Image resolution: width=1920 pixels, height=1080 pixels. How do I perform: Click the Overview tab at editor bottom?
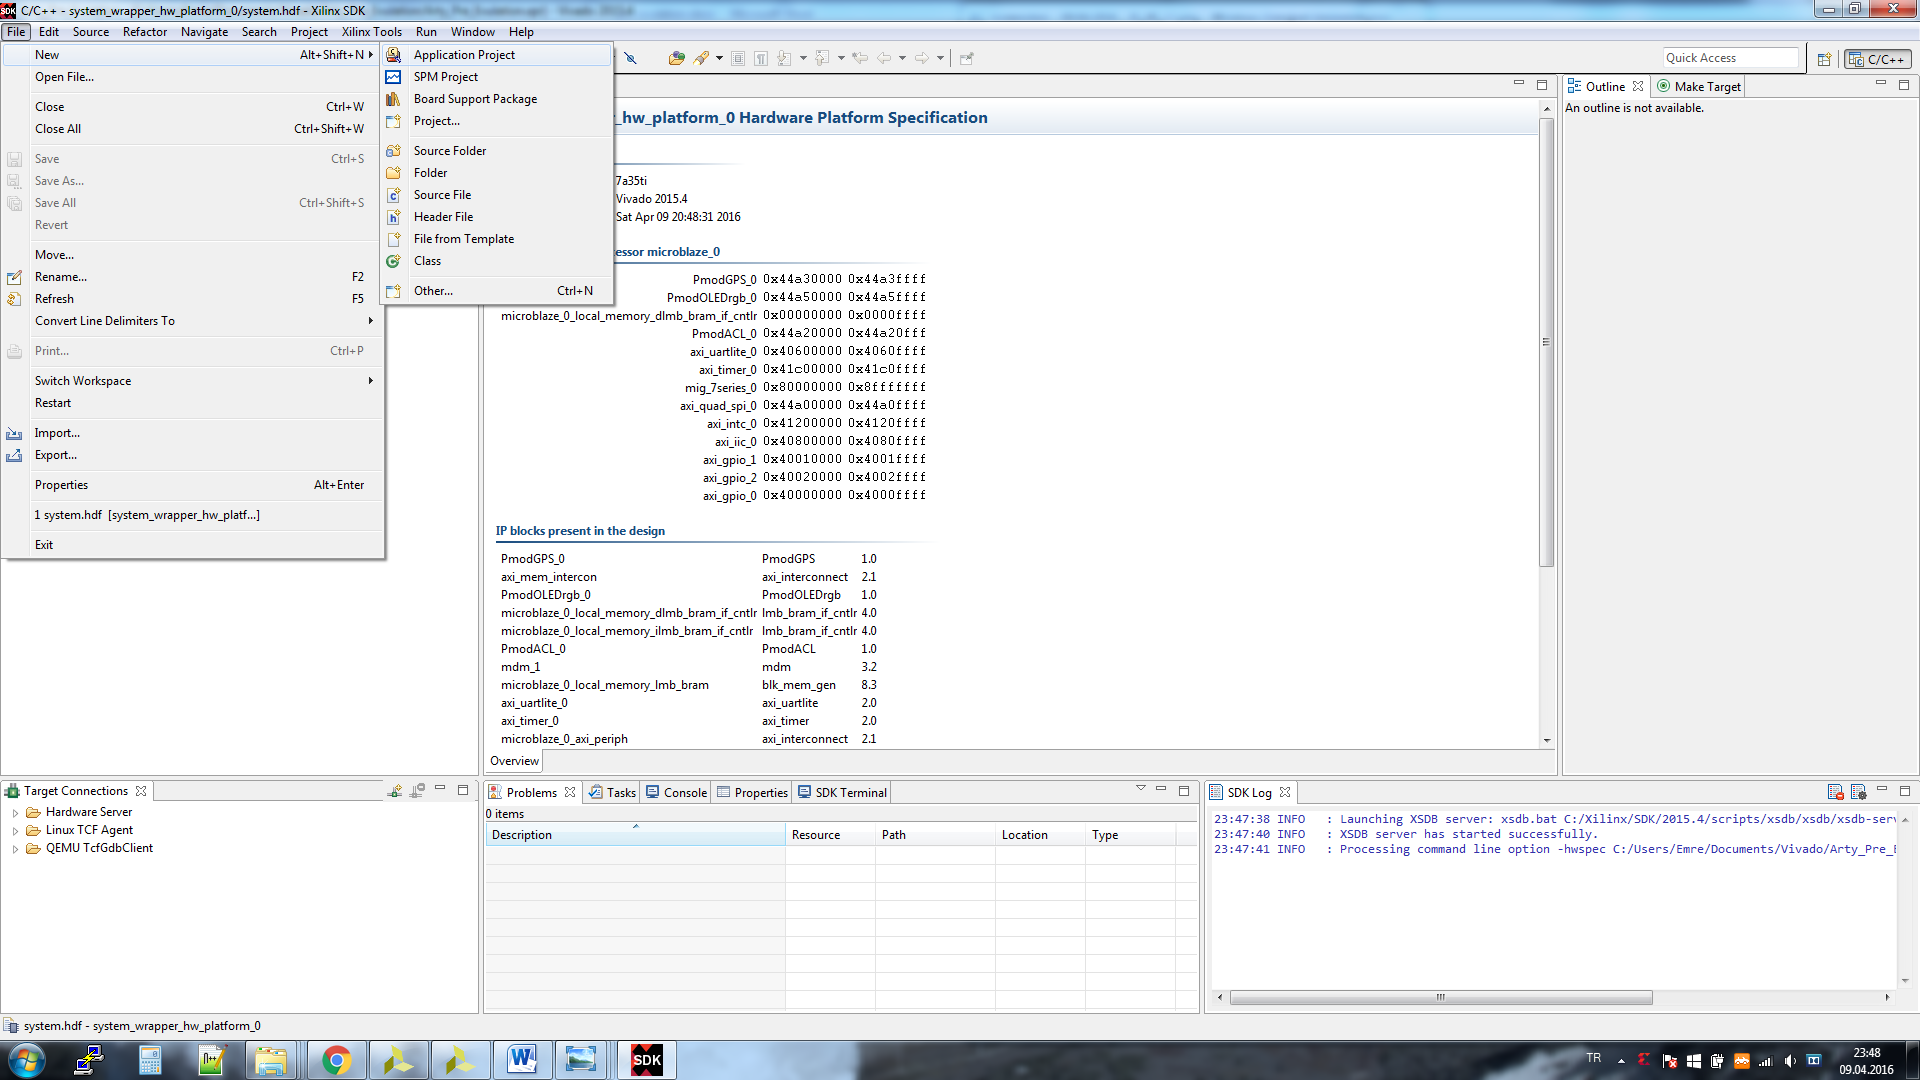(514, 761)
